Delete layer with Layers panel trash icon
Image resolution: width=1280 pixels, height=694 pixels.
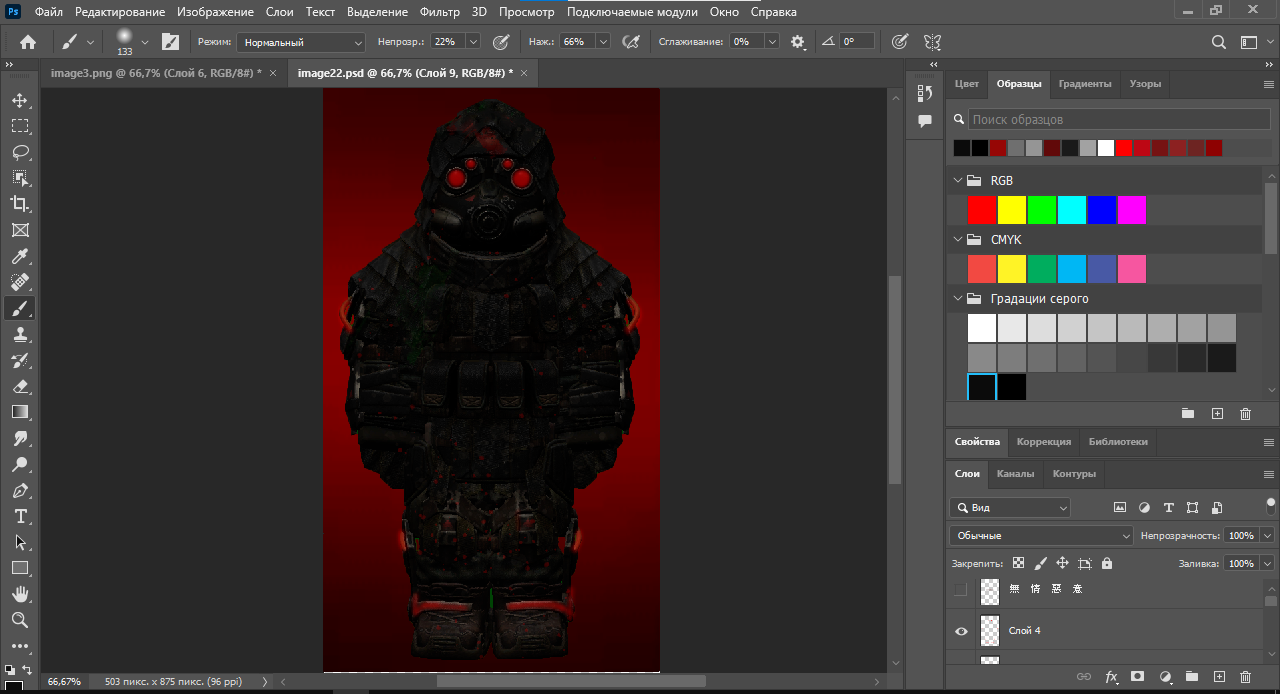point(1245,677)
